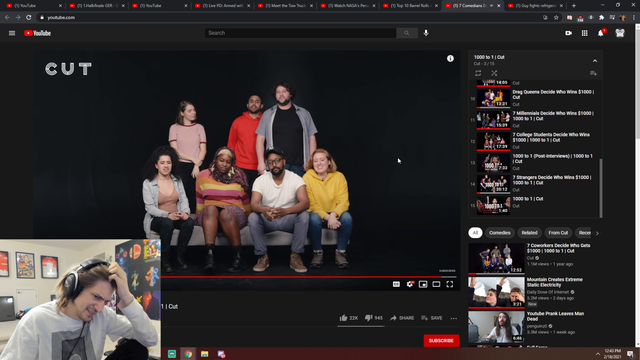Screen dimensions: 640x360
Task: Click the search magnifier button
Action: tap(407, 33)
